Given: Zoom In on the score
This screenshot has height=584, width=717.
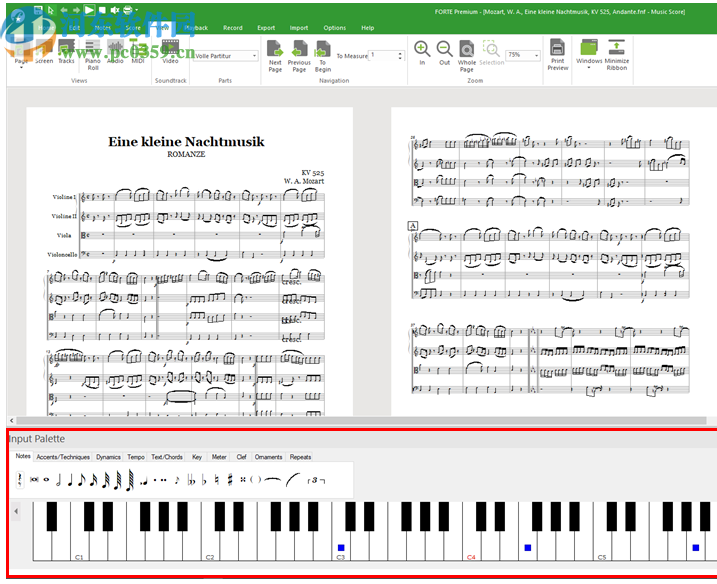Looking at the screenshot, I should point(422,53).
